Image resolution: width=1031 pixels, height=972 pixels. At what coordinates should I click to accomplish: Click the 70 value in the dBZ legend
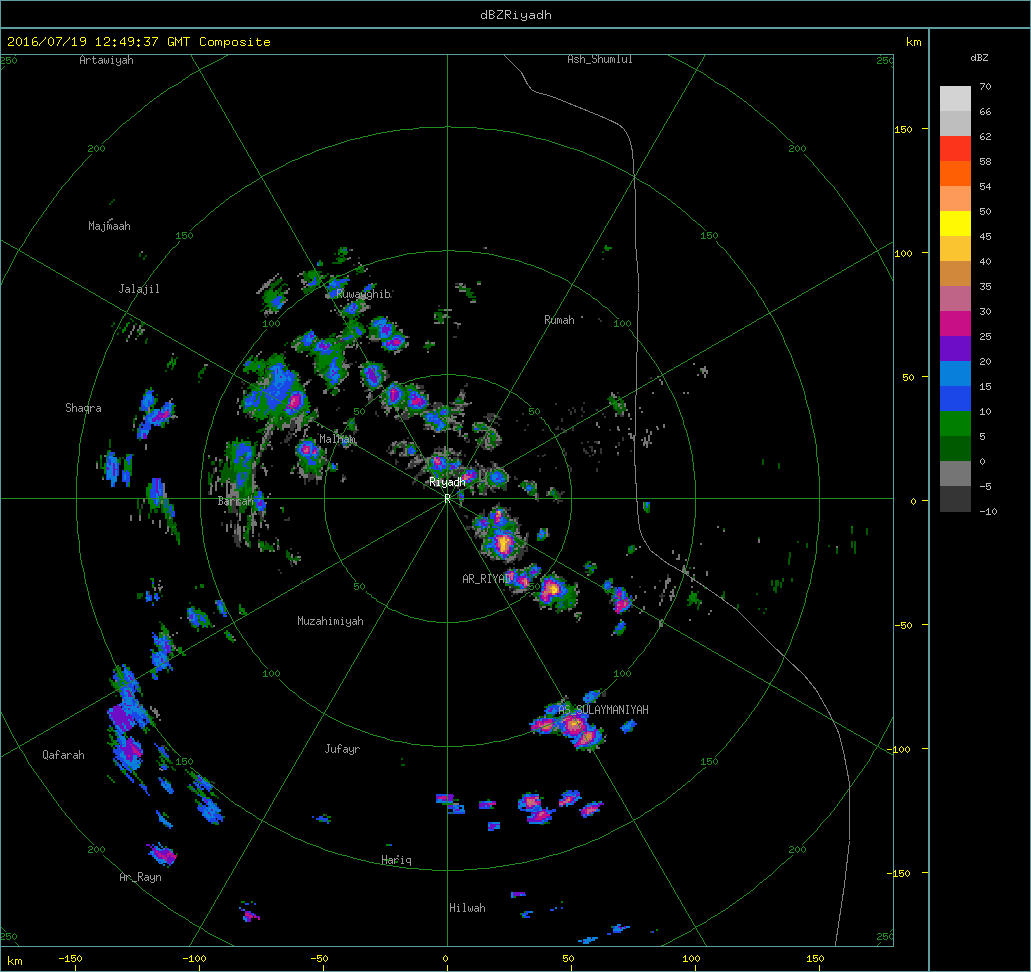pyautogui.click(x=985, y=87)
